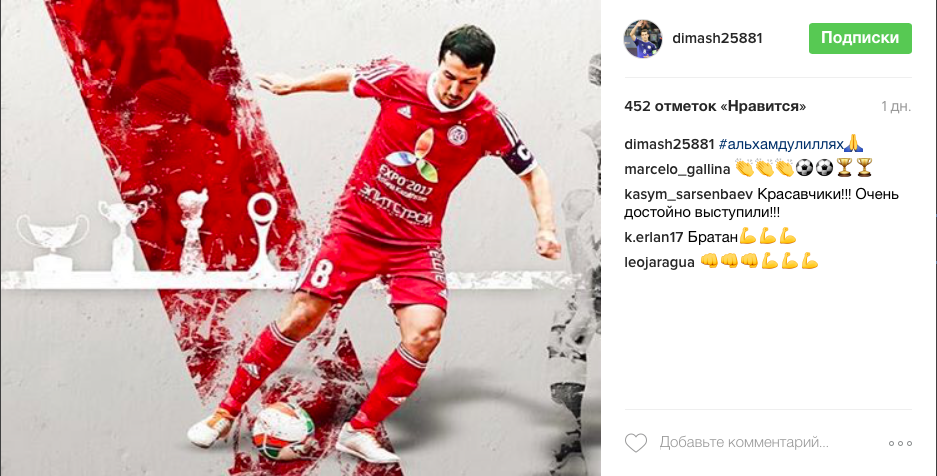Open the three-dots more options menu

(900, 443)
